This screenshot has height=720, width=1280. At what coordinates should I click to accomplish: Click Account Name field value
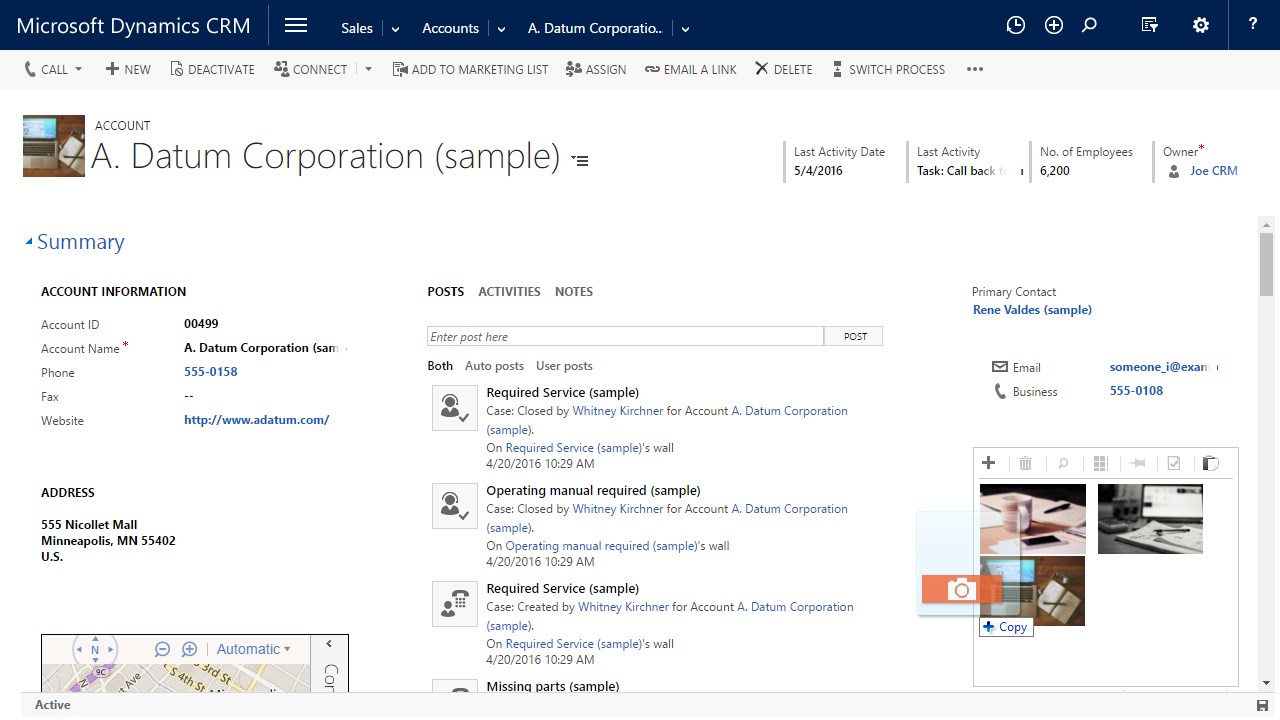tap(265, 348)
